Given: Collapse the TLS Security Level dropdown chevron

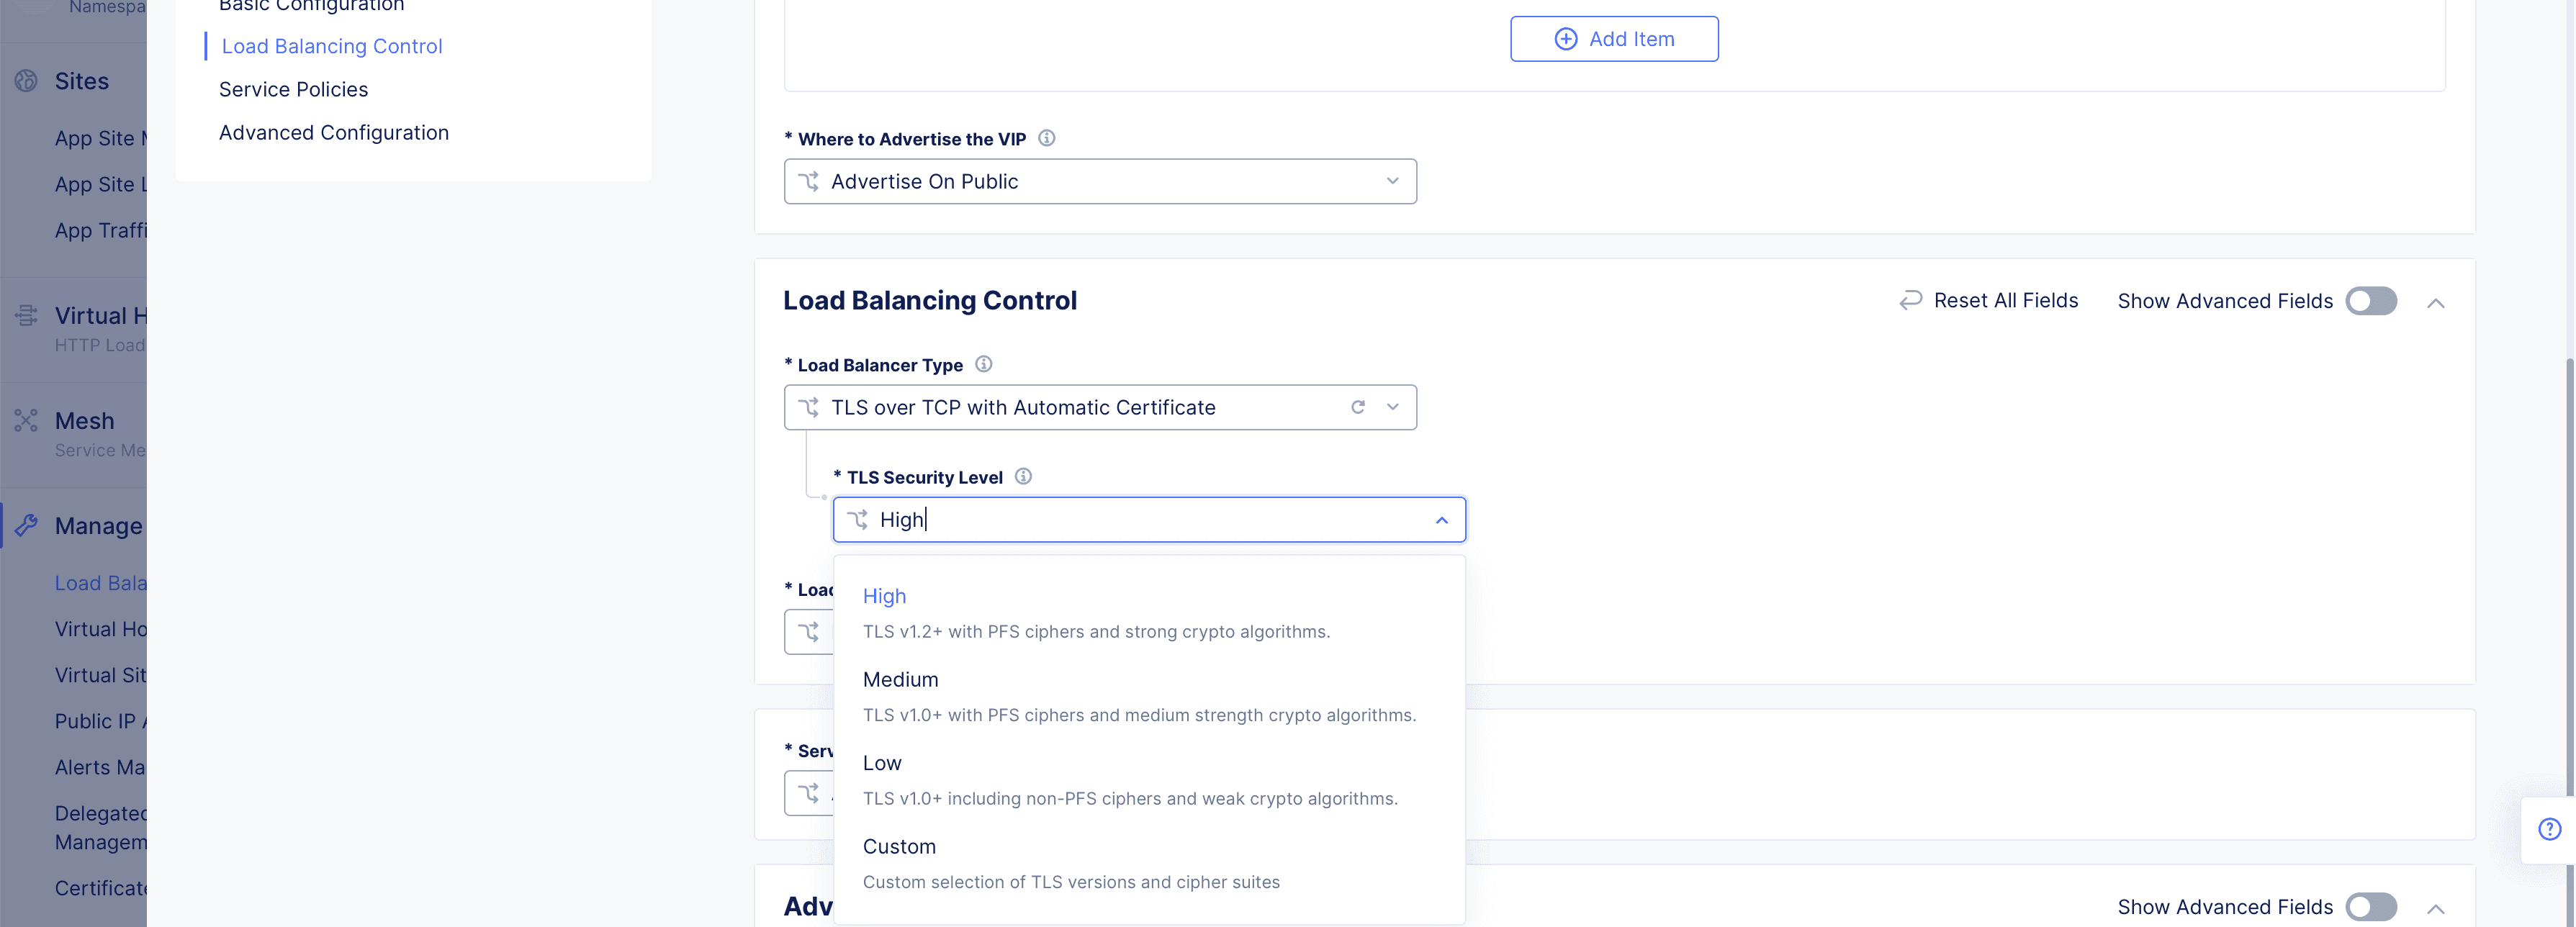Looking at the screenshot, I should (1441, 520).
